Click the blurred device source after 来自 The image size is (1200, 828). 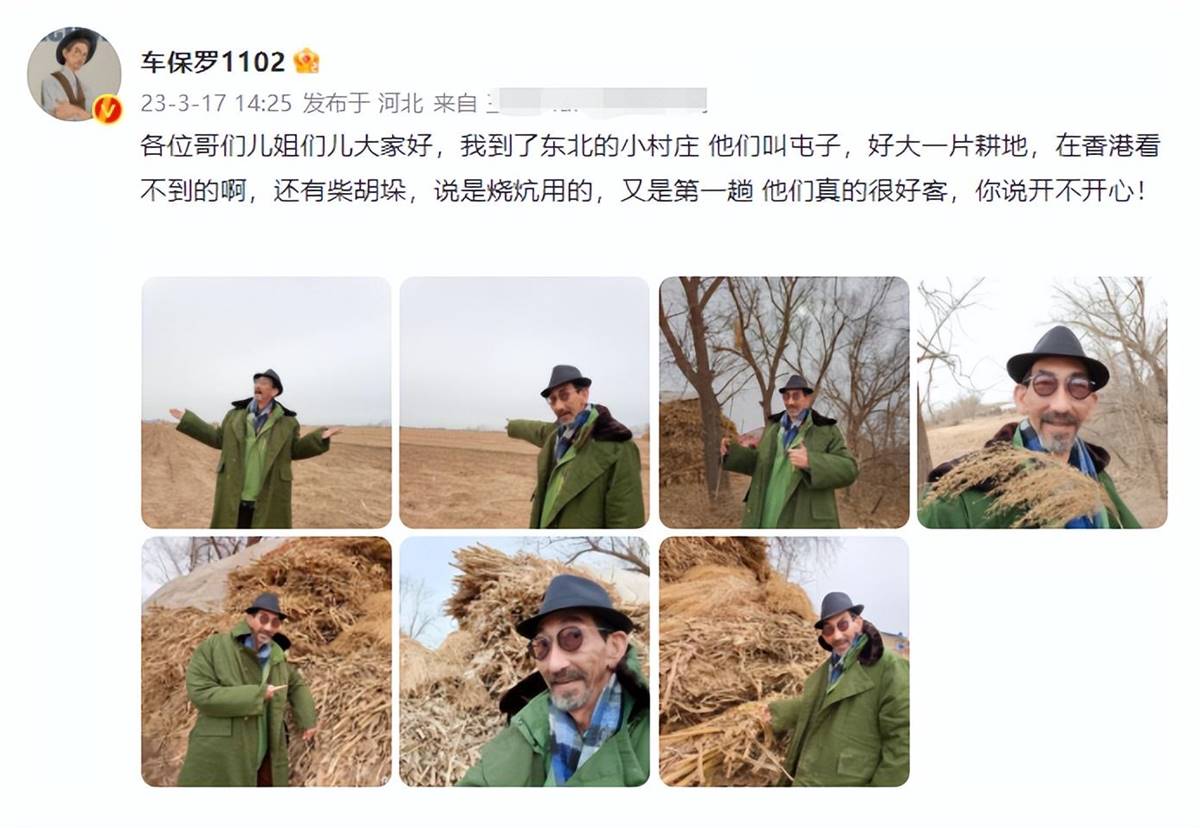pos(596,102)
